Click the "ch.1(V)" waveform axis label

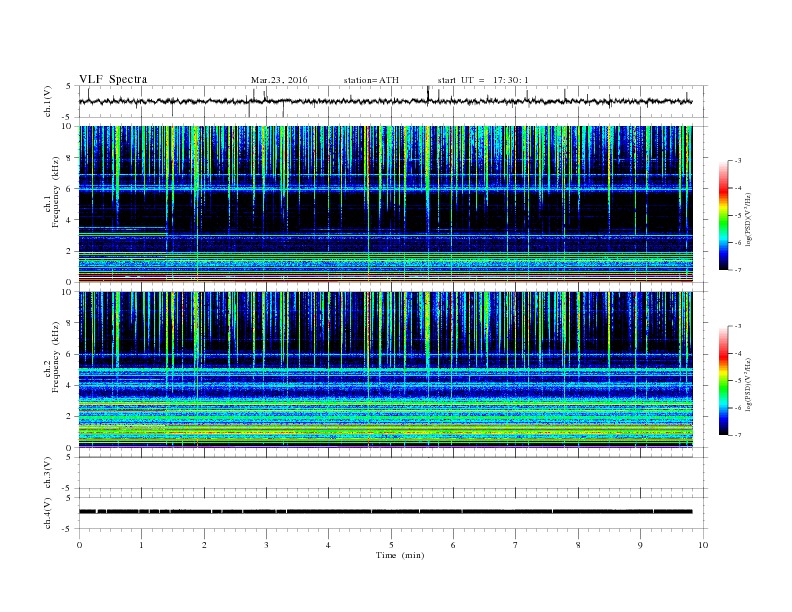pos(48,101)
